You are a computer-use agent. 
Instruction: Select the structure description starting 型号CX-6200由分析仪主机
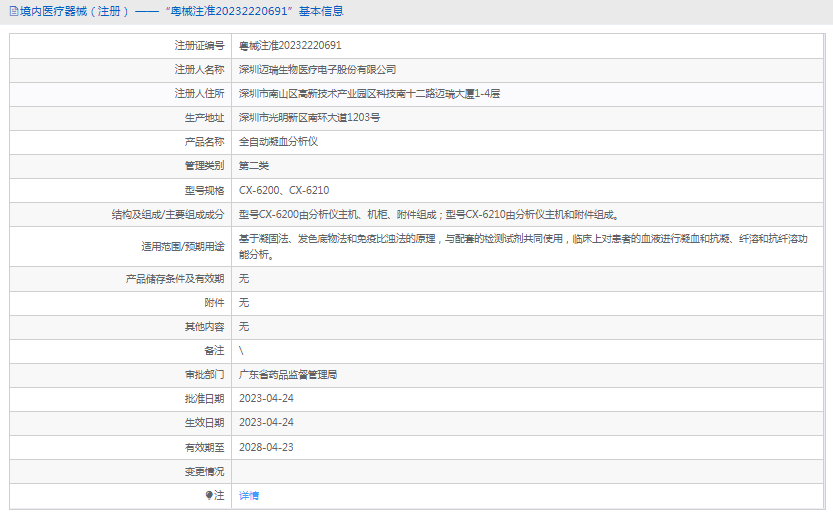click(x=429, y=215)
